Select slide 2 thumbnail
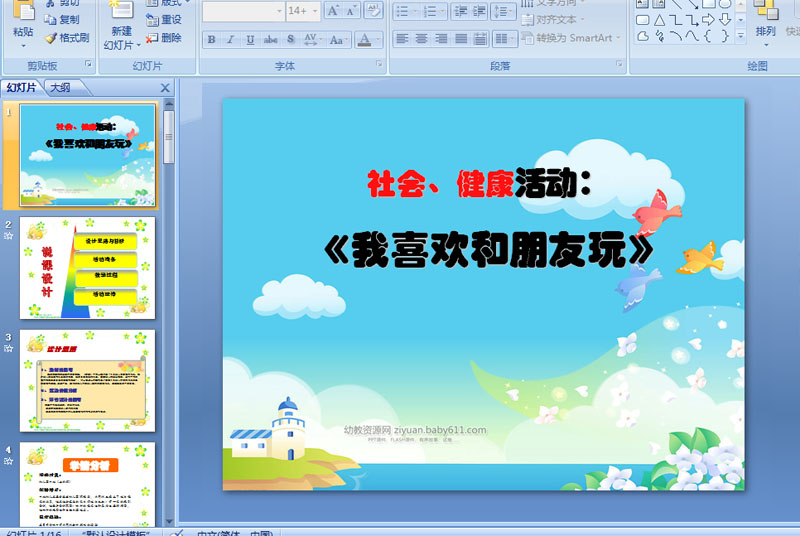This screenshot has height=536, width=800. [87, 268]
